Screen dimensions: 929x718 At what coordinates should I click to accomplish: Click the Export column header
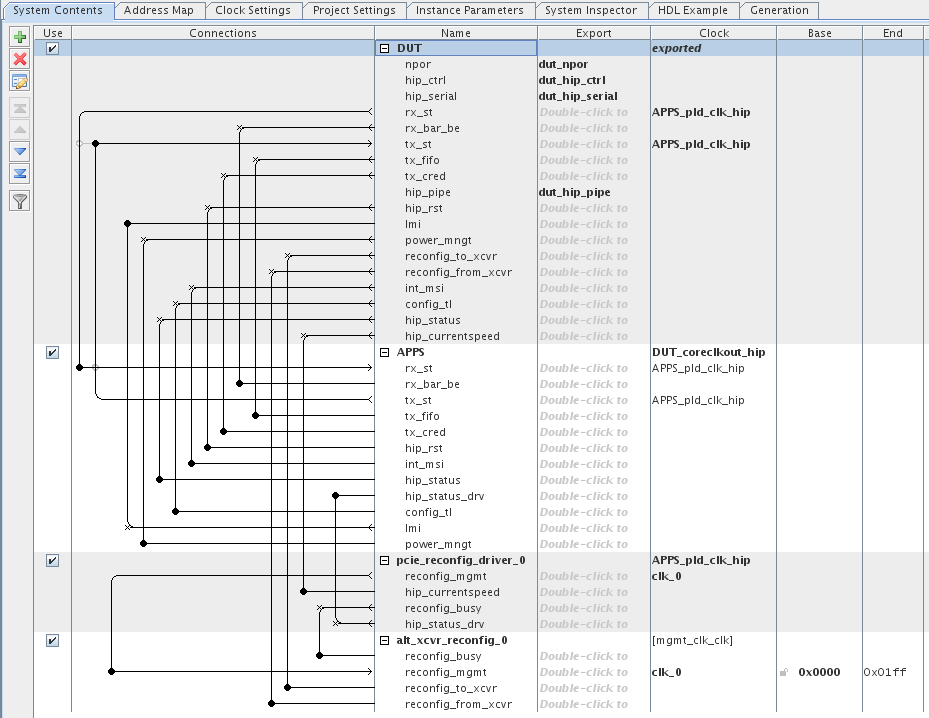(593, 33)
